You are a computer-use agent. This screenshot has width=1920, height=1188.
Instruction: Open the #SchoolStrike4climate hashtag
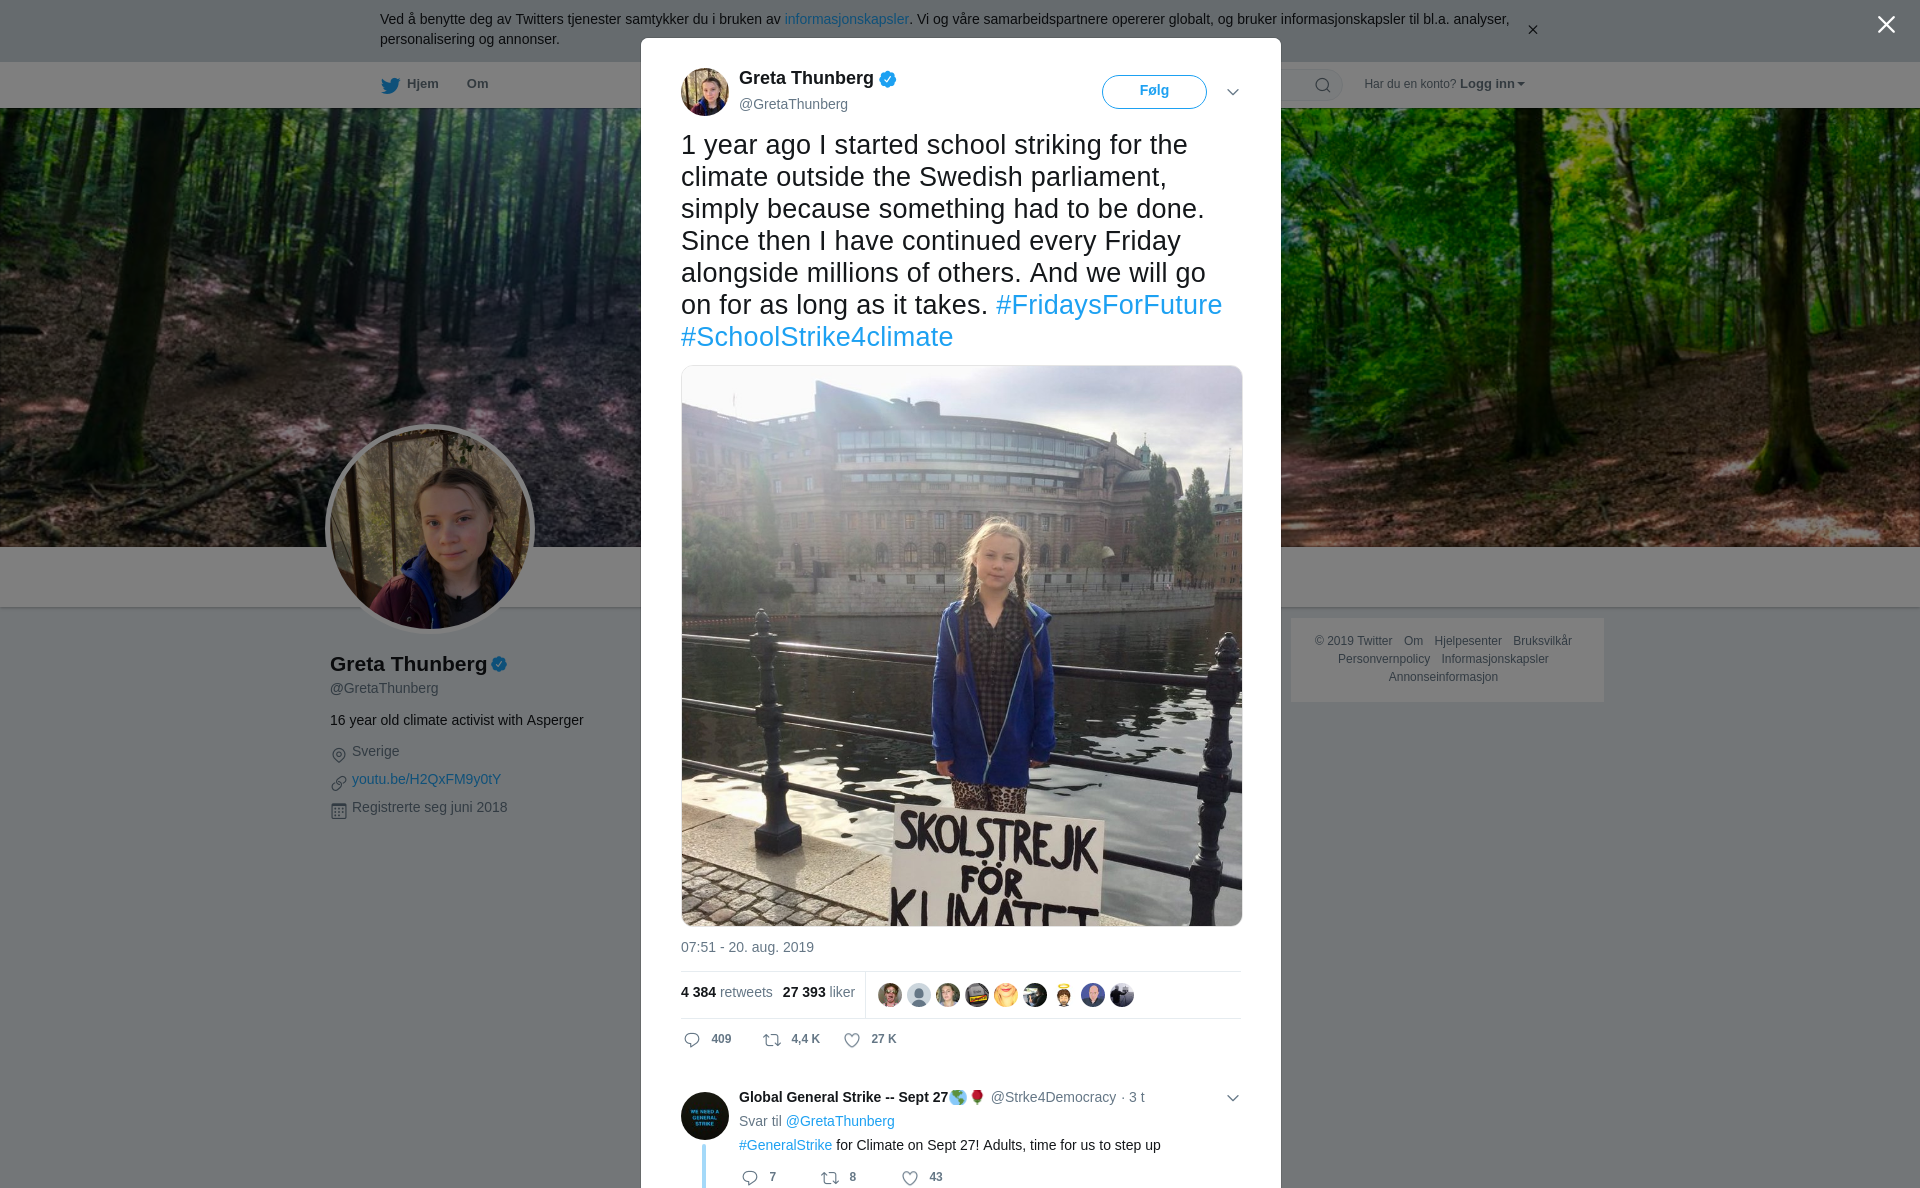point(817,337)
